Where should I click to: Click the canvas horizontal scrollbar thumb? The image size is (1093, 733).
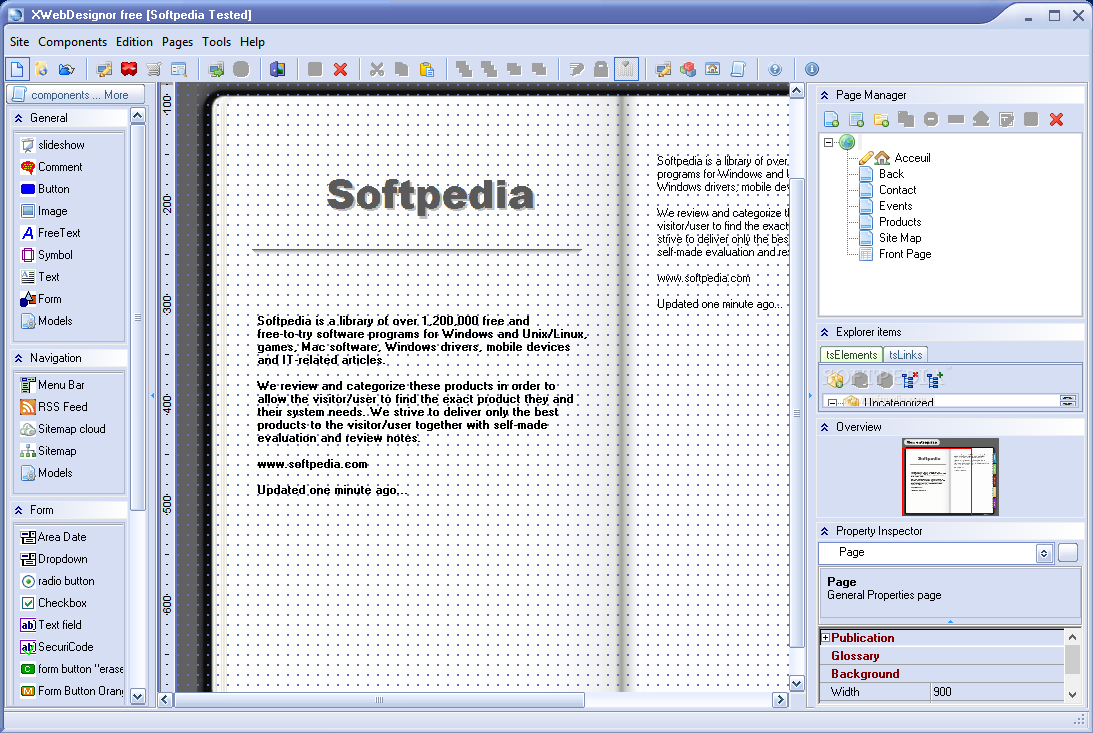[379, 700]
